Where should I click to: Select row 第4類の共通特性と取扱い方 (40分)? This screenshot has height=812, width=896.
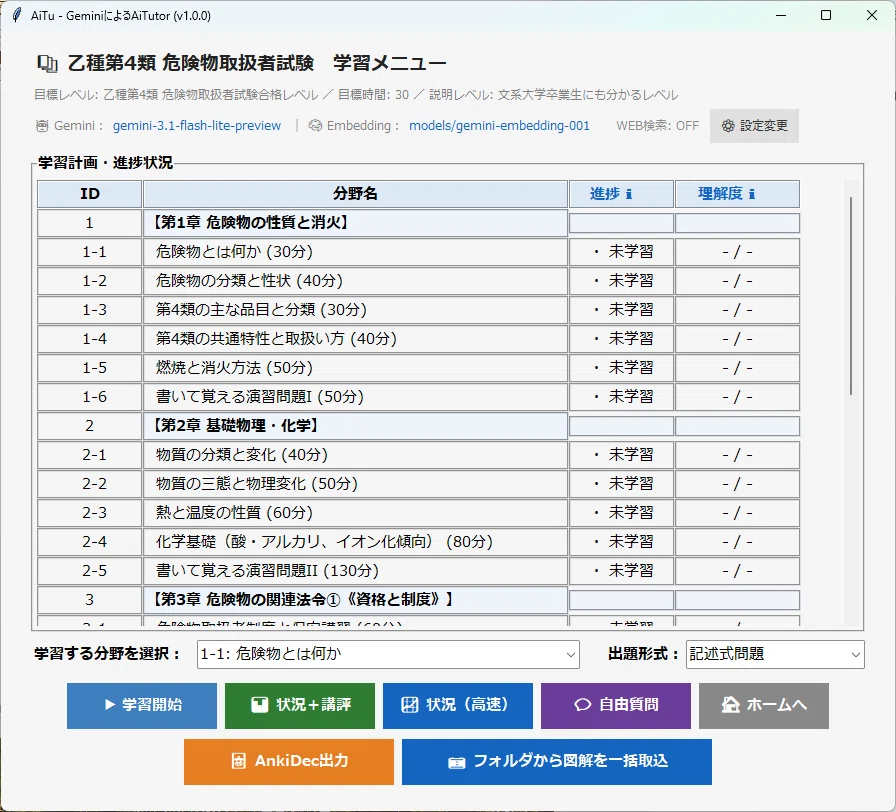point(355,339)
